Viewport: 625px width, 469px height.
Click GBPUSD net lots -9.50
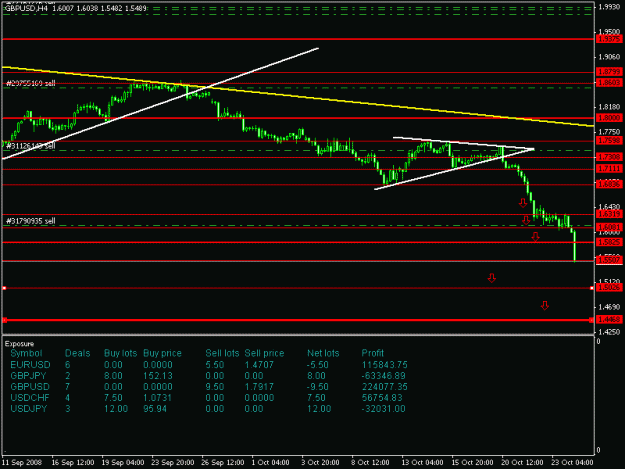click(x=318, y=387)
